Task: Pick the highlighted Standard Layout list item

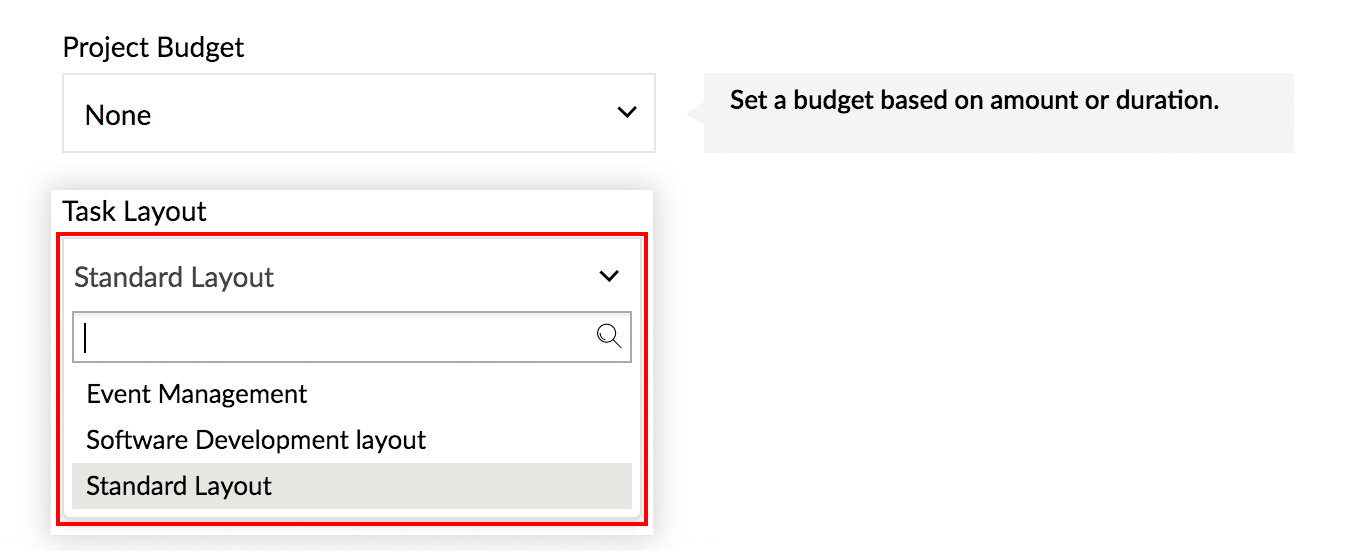Action: [x=352, y=486]
